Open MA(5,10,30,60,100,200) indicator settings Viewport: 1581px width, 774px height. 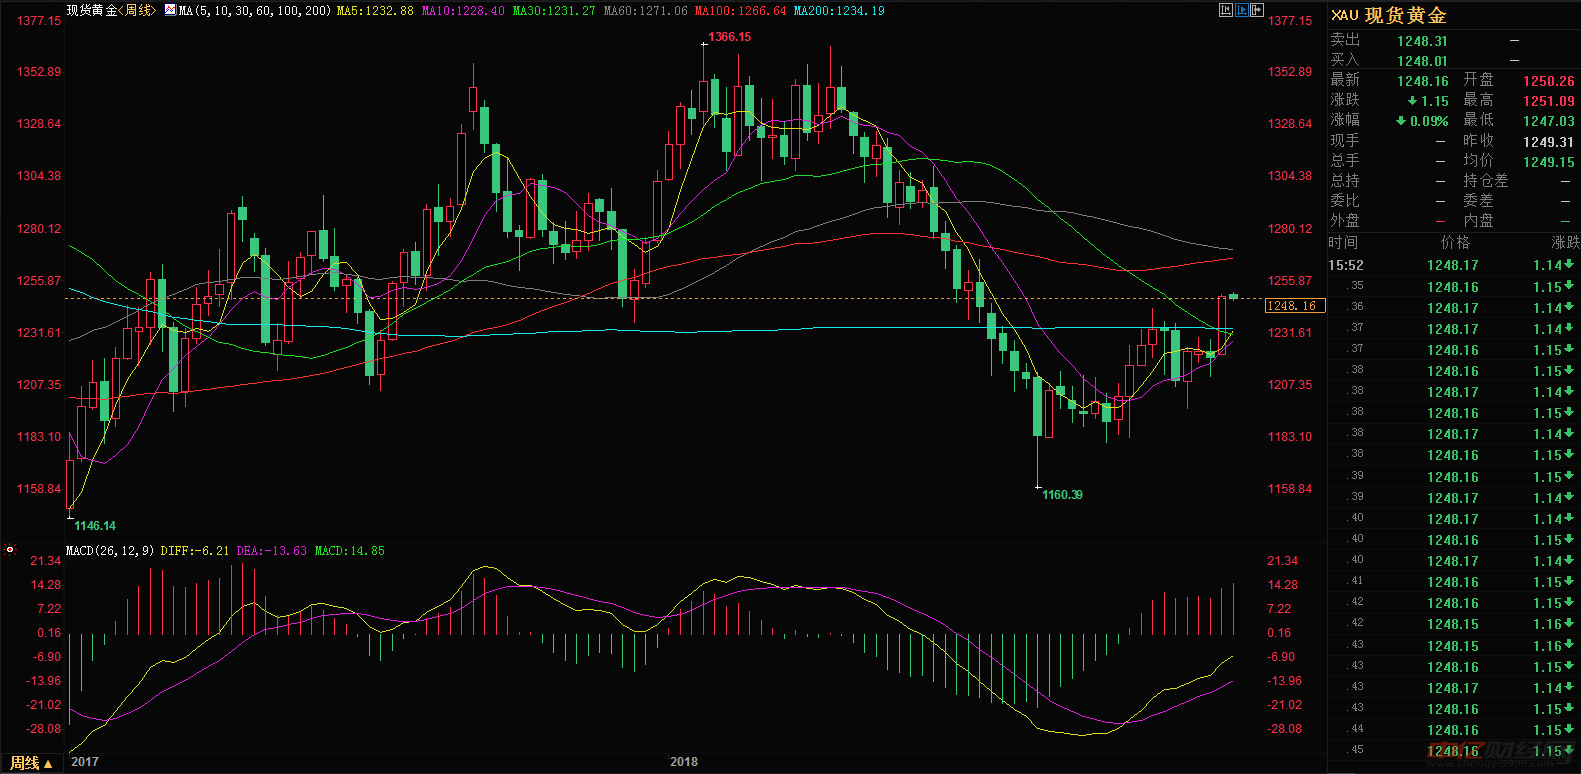pos(254,10)
